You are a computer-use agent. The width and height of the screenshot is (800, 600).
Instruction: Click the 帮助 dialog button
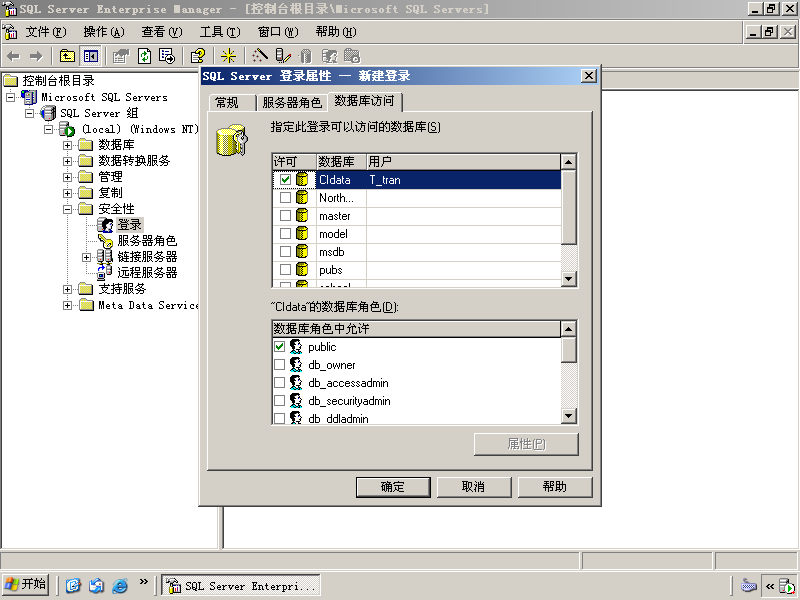pos(555,487)
